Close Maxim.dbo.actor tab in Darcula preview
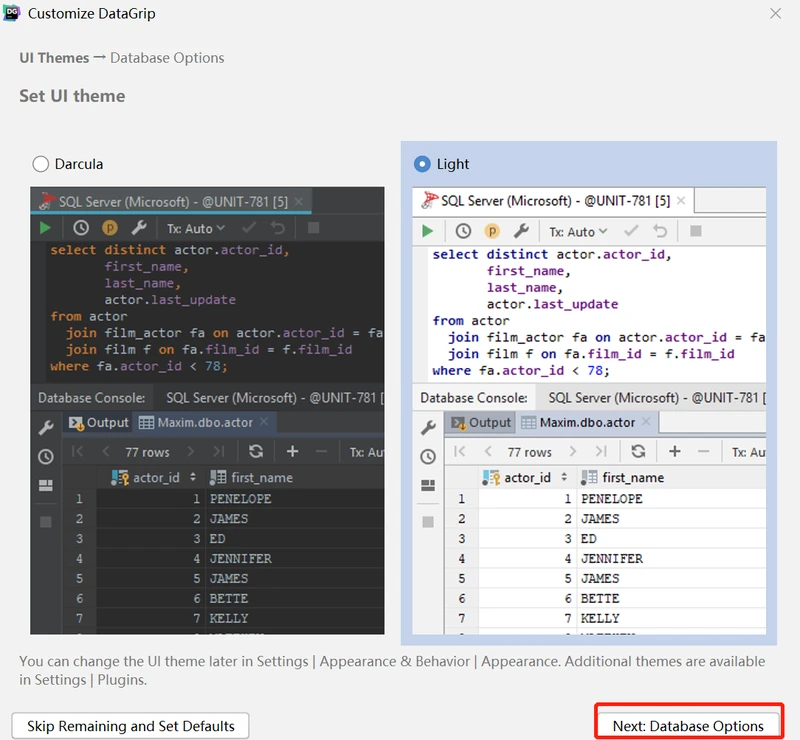The width and height of the screenshot is (800, 740). click(x=264, y=422)
